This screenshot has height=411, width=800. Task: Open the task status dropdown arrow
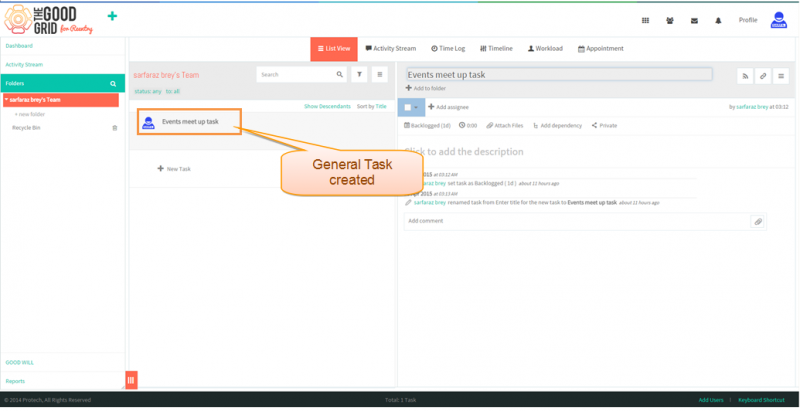pyautogui.click(x=416, y=108)
